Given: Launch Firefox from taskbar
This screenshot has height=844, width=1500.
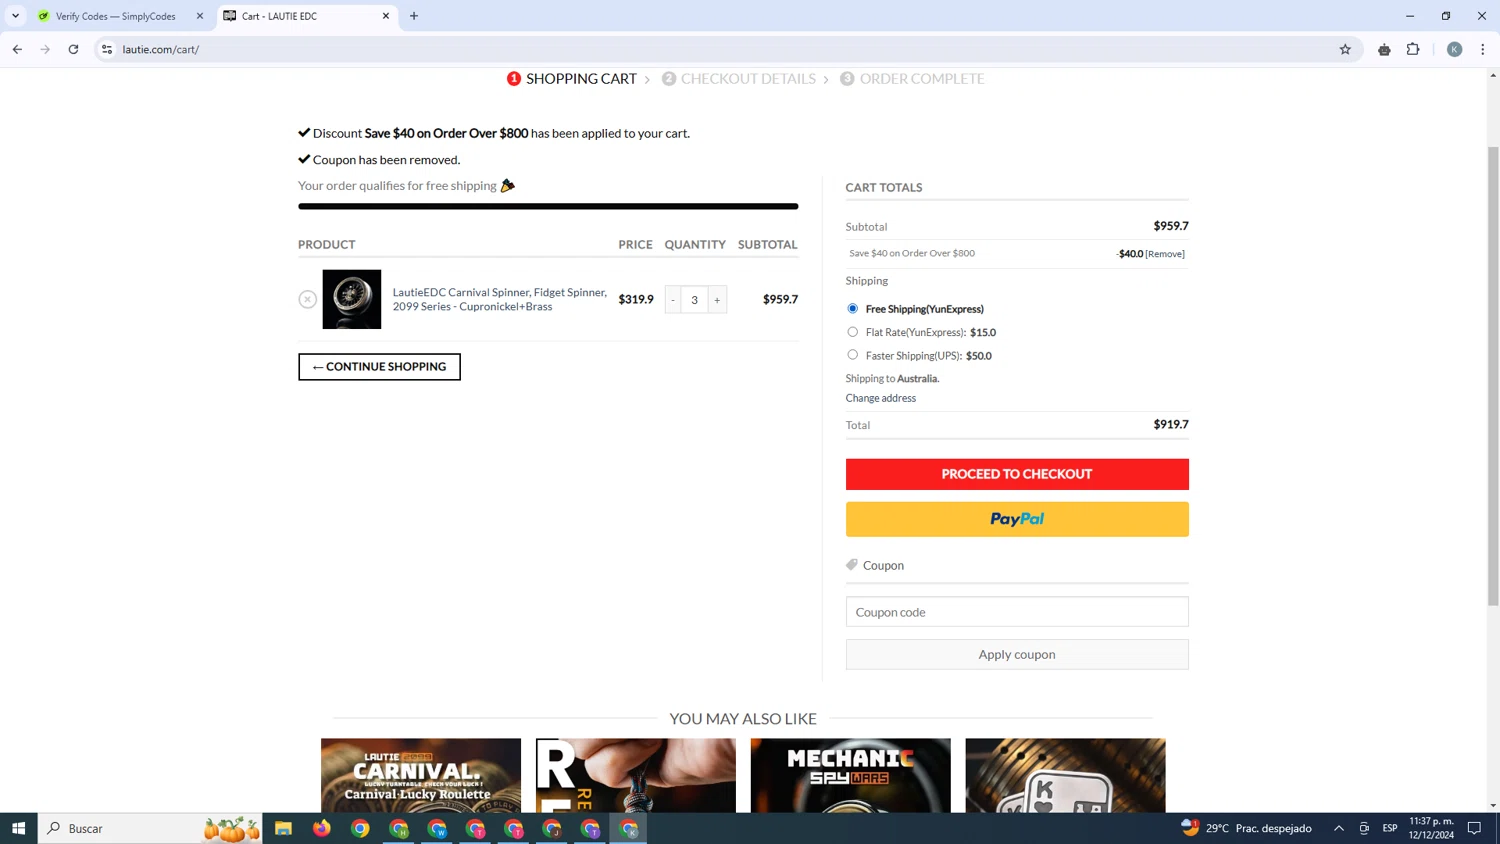Looking at the screenshot, I should pyautogui.click(x=322, y=828).
